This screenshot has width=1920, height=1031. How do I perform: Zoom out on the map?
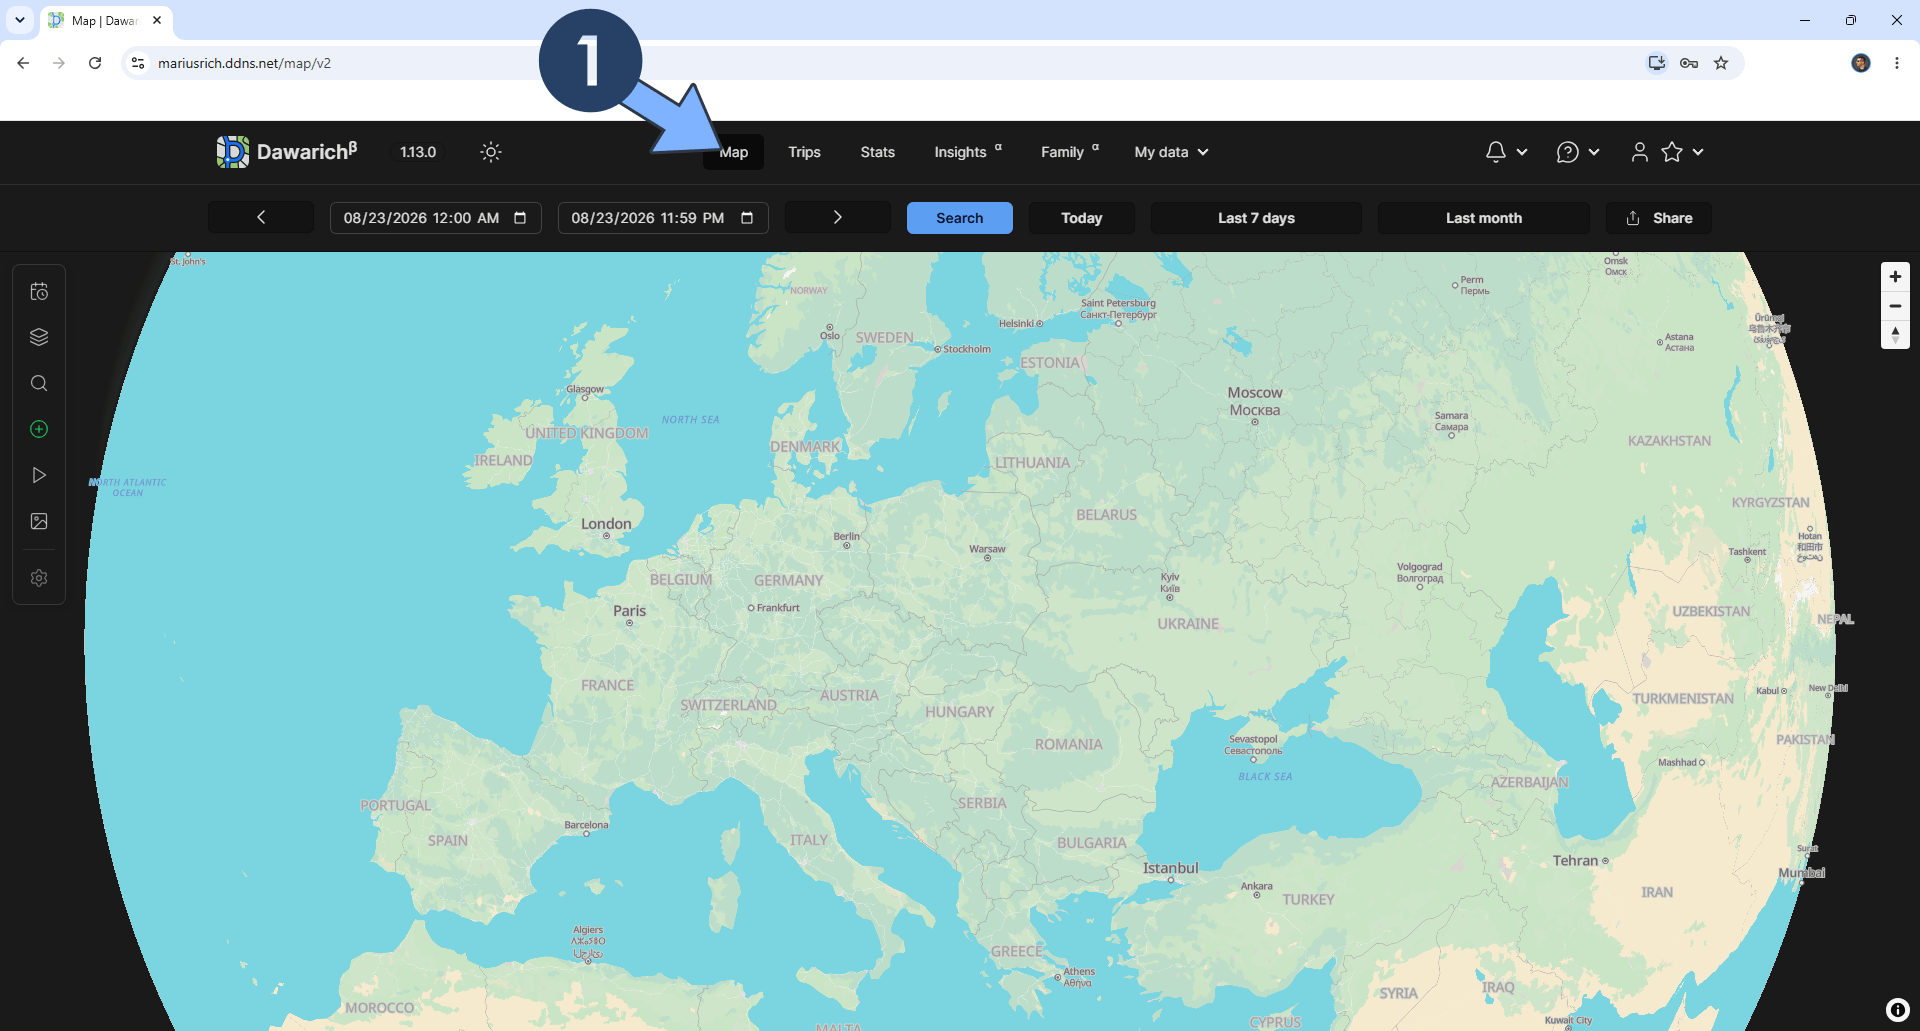(x=1895, y=306)
